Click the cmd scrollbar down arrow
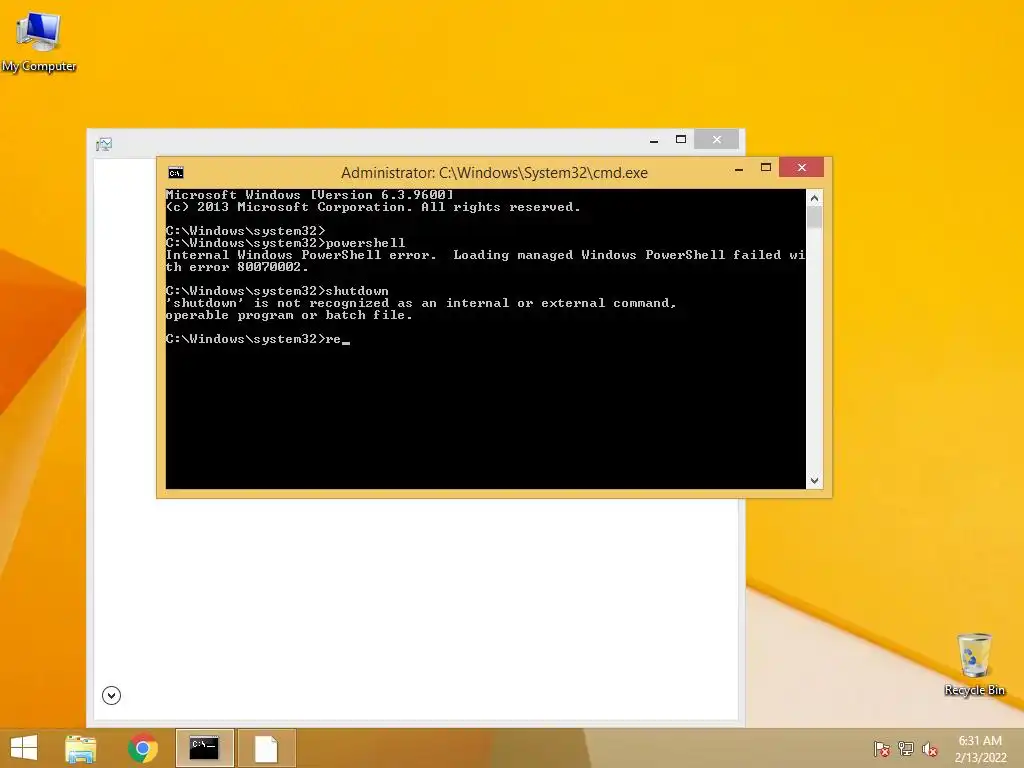 (x=814, y=481)
